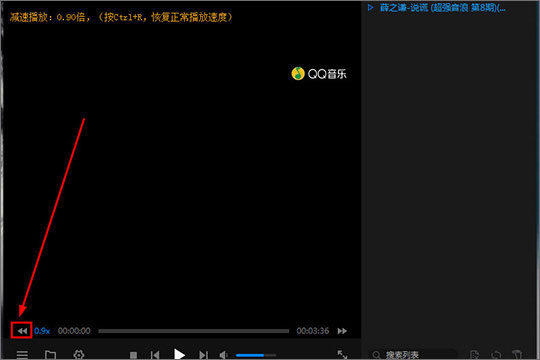Click the playlist search field 搜索列表

pos(413,354)
